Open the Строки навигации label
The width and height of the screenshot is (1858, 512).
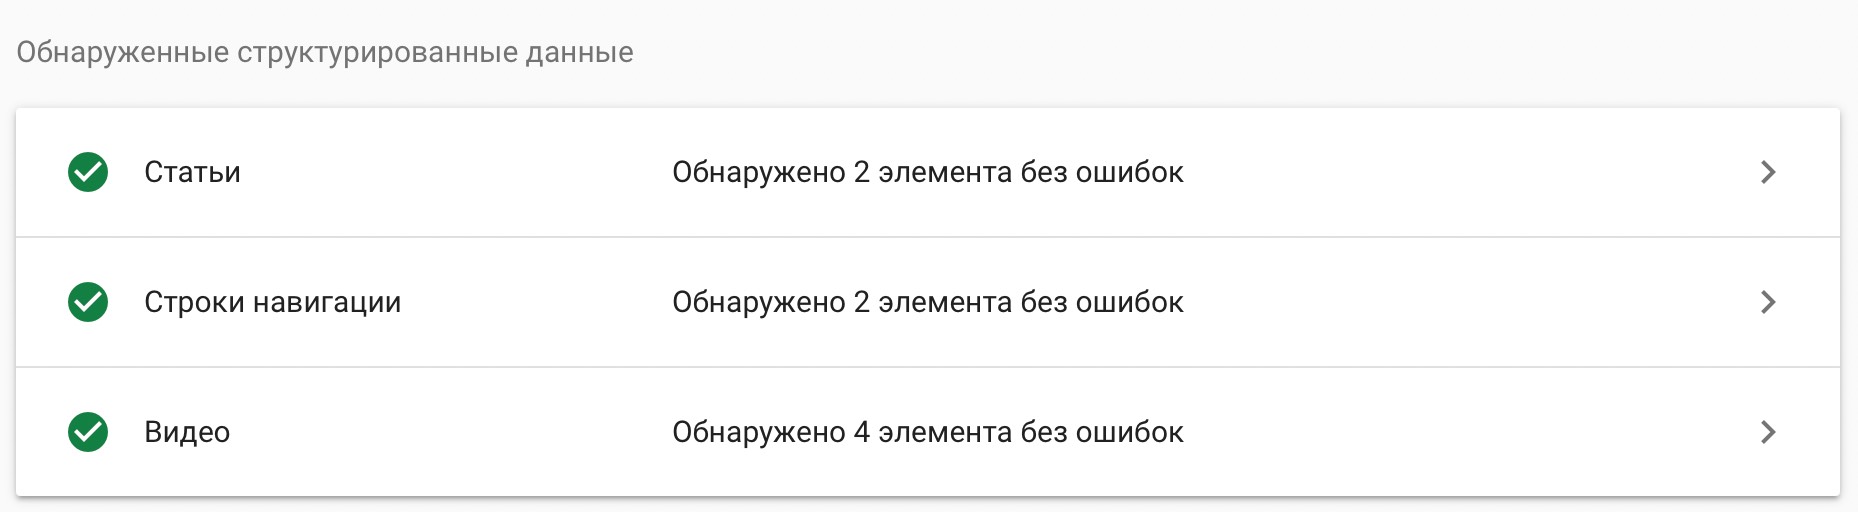272,302
